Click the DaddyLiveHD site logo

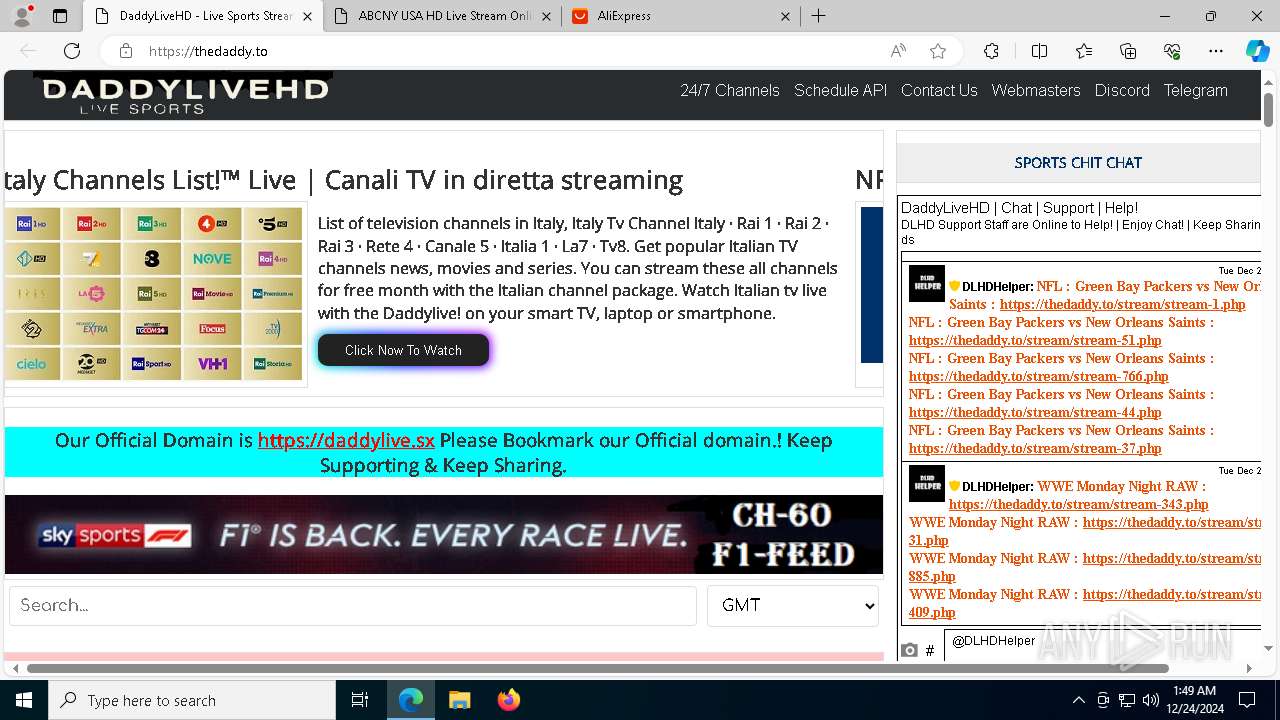coord(184,95)
